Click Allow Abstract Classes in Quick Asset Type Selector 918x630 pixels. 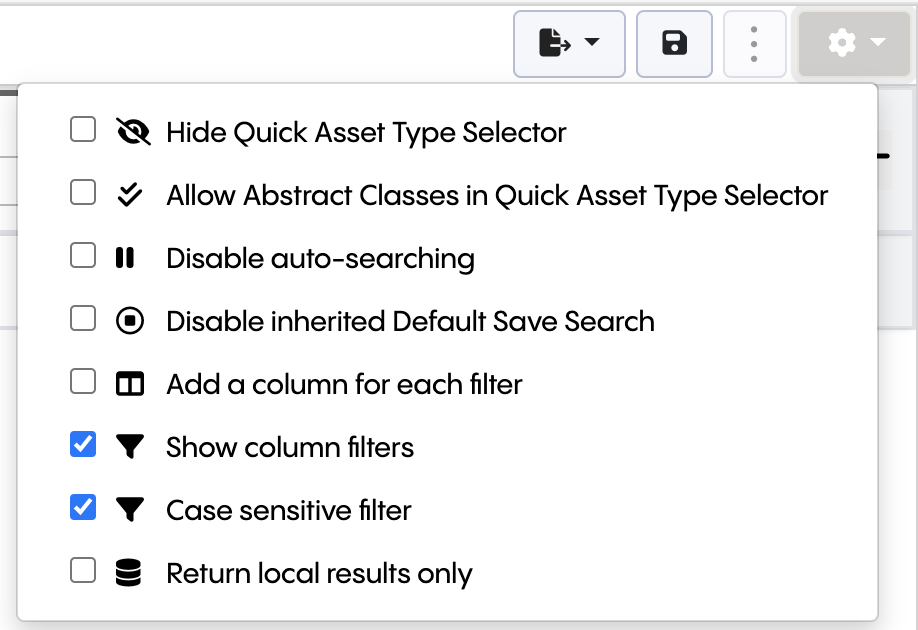497,193
